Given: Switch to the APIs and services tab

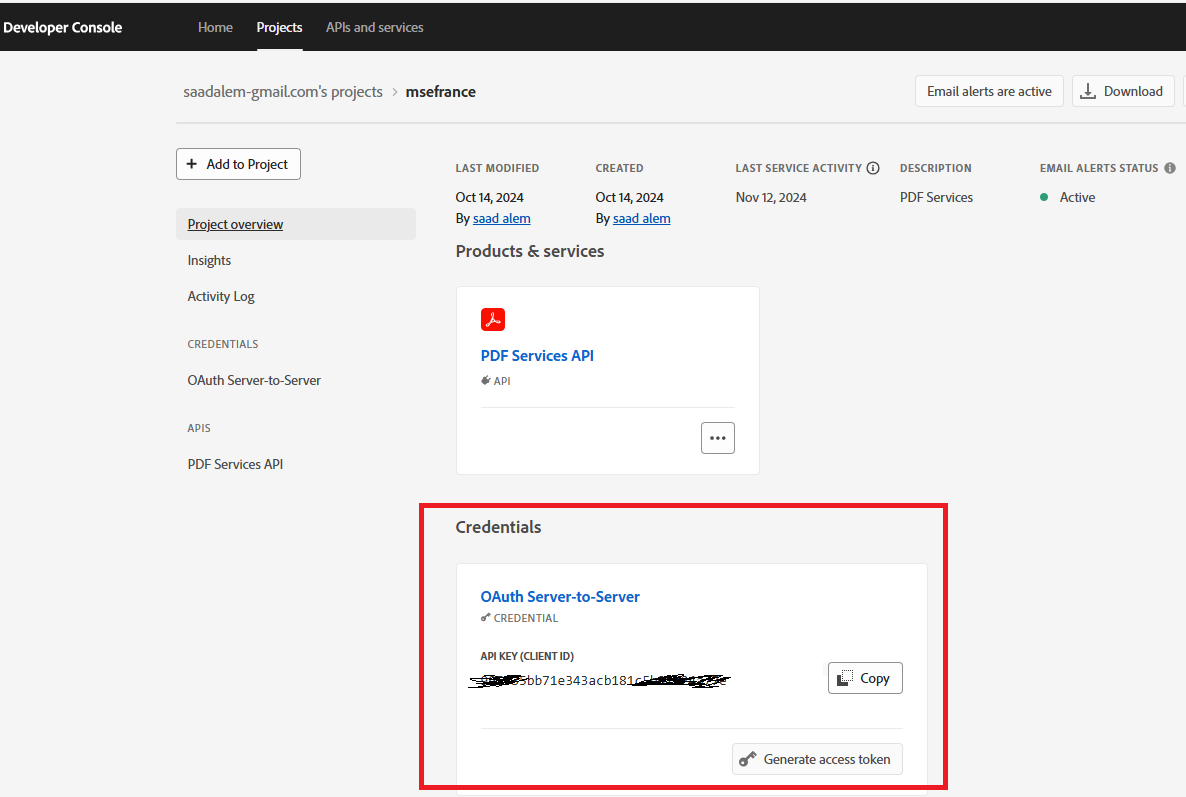Looking at the screenshot, I should click(374, 27).
